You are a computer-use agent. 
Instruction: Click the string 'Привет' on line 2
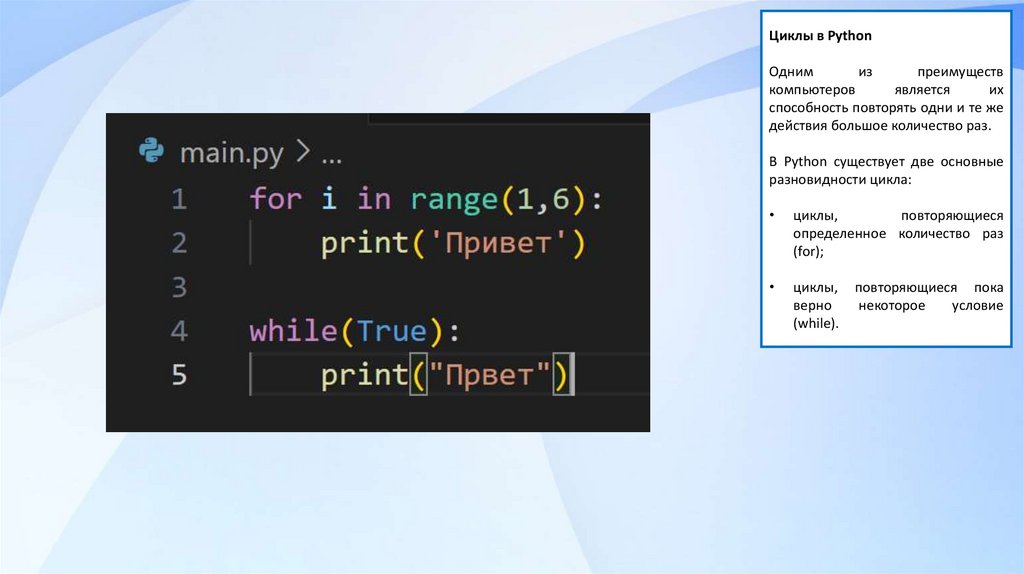498,243
